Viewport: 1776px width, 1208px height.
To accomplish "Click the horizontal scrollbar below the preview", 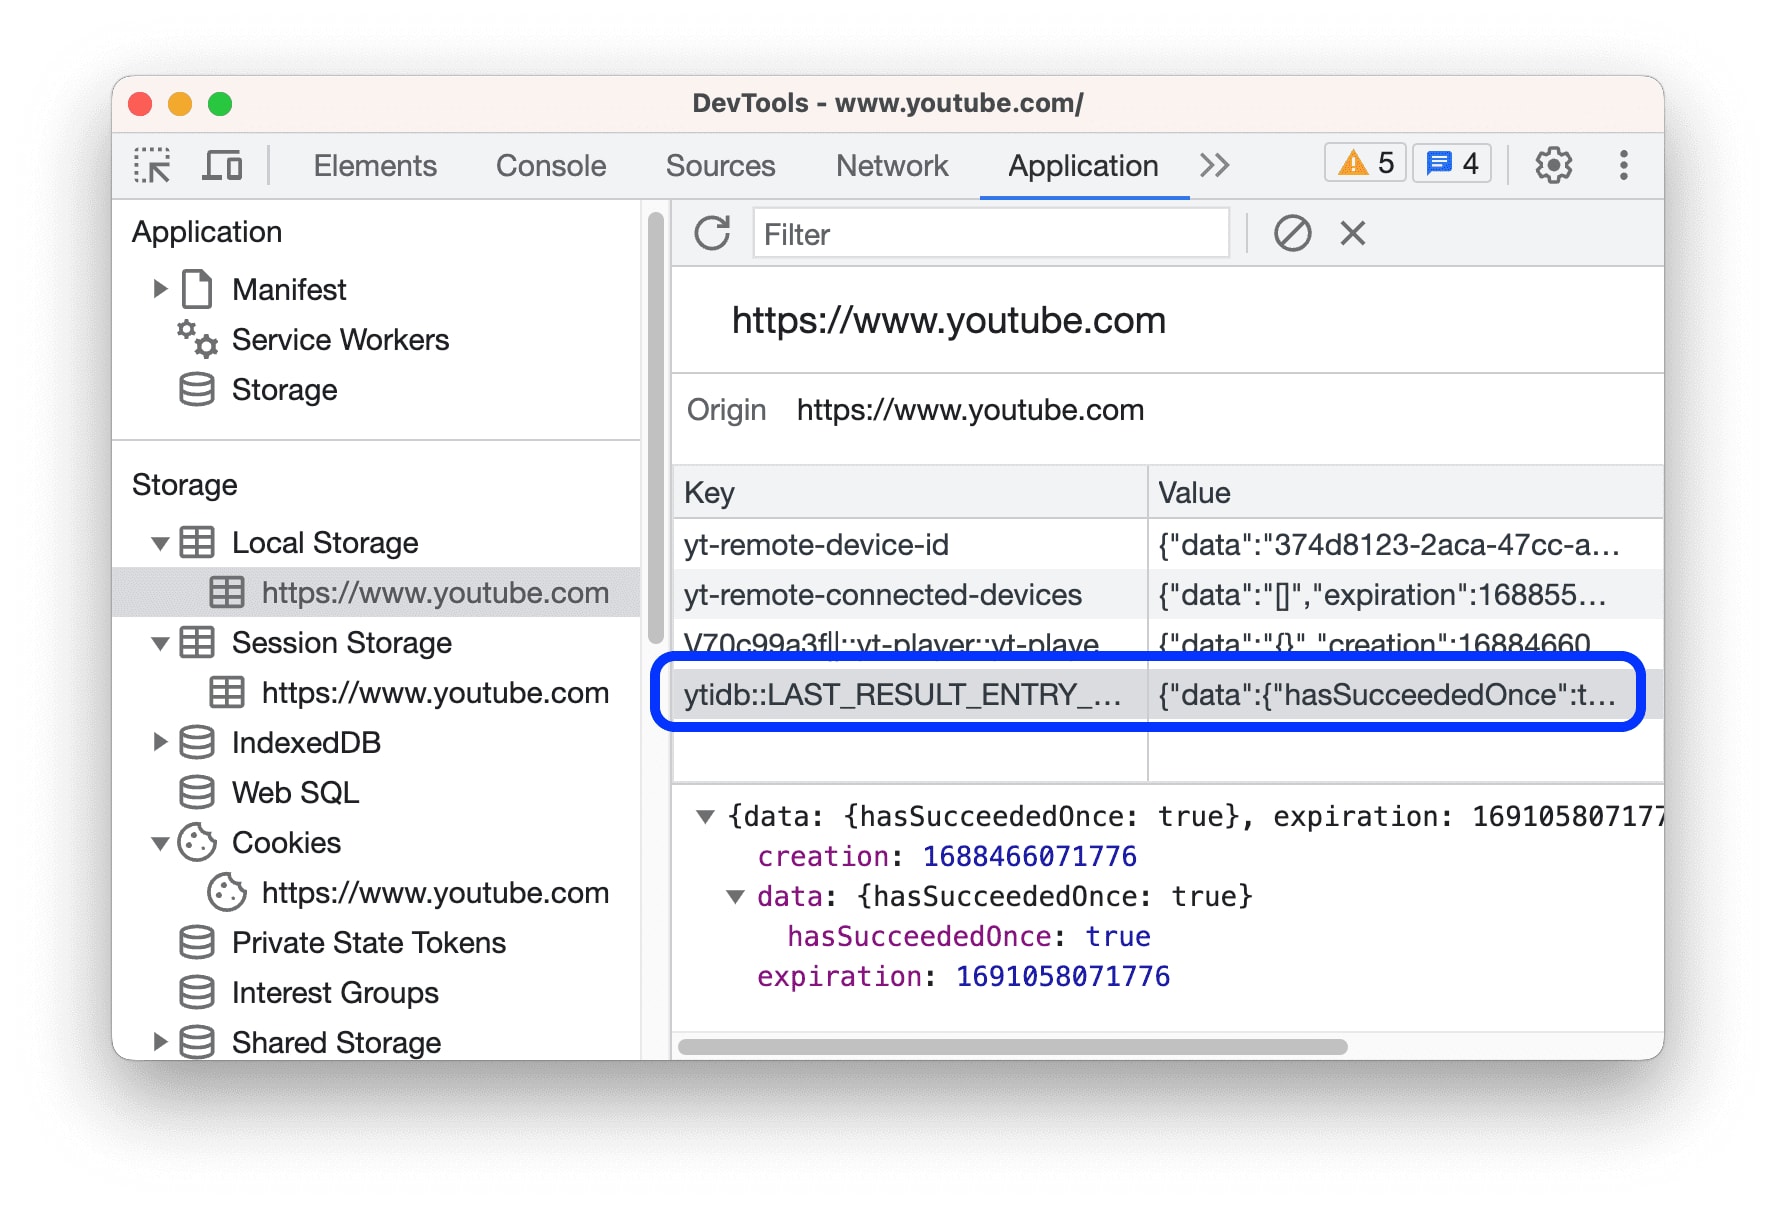I will [x=1012, y=1046].
